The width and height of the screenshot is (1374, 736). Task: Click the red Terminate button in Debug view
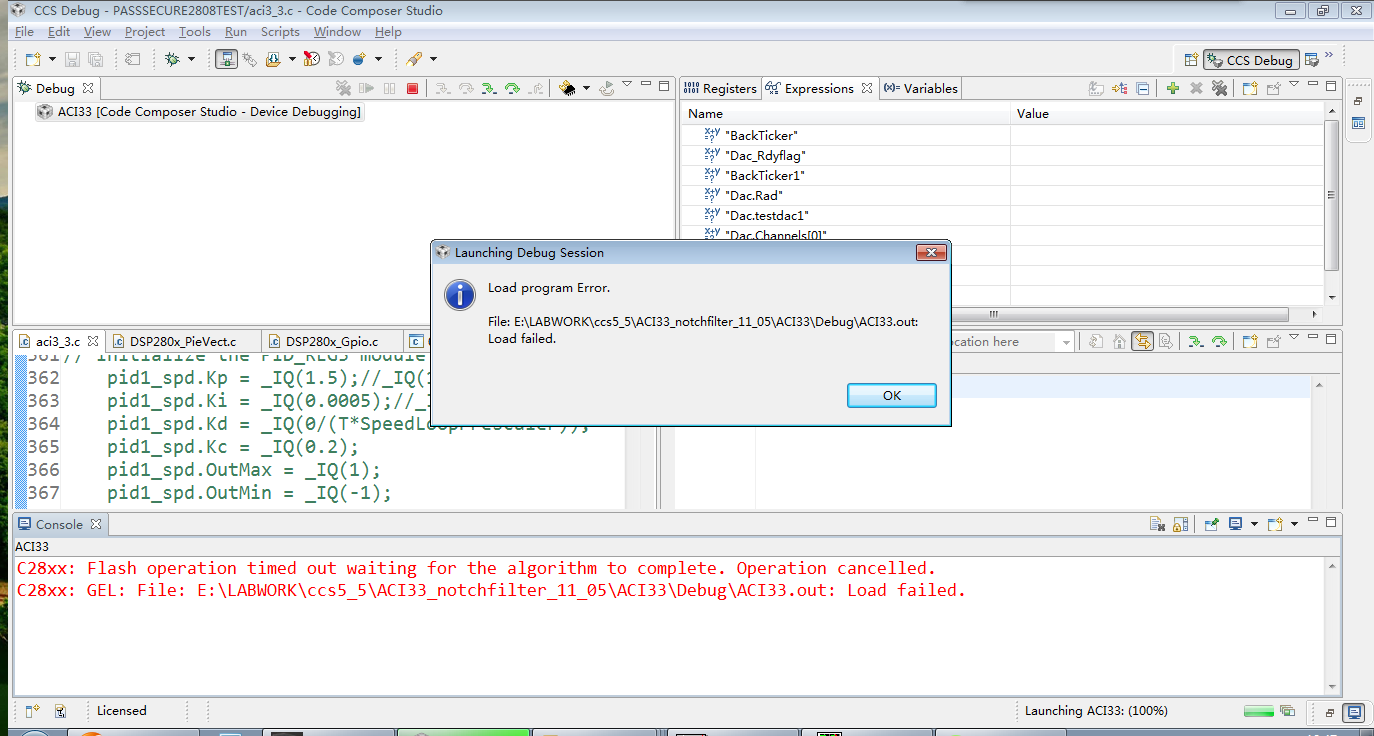click(412, 88)
